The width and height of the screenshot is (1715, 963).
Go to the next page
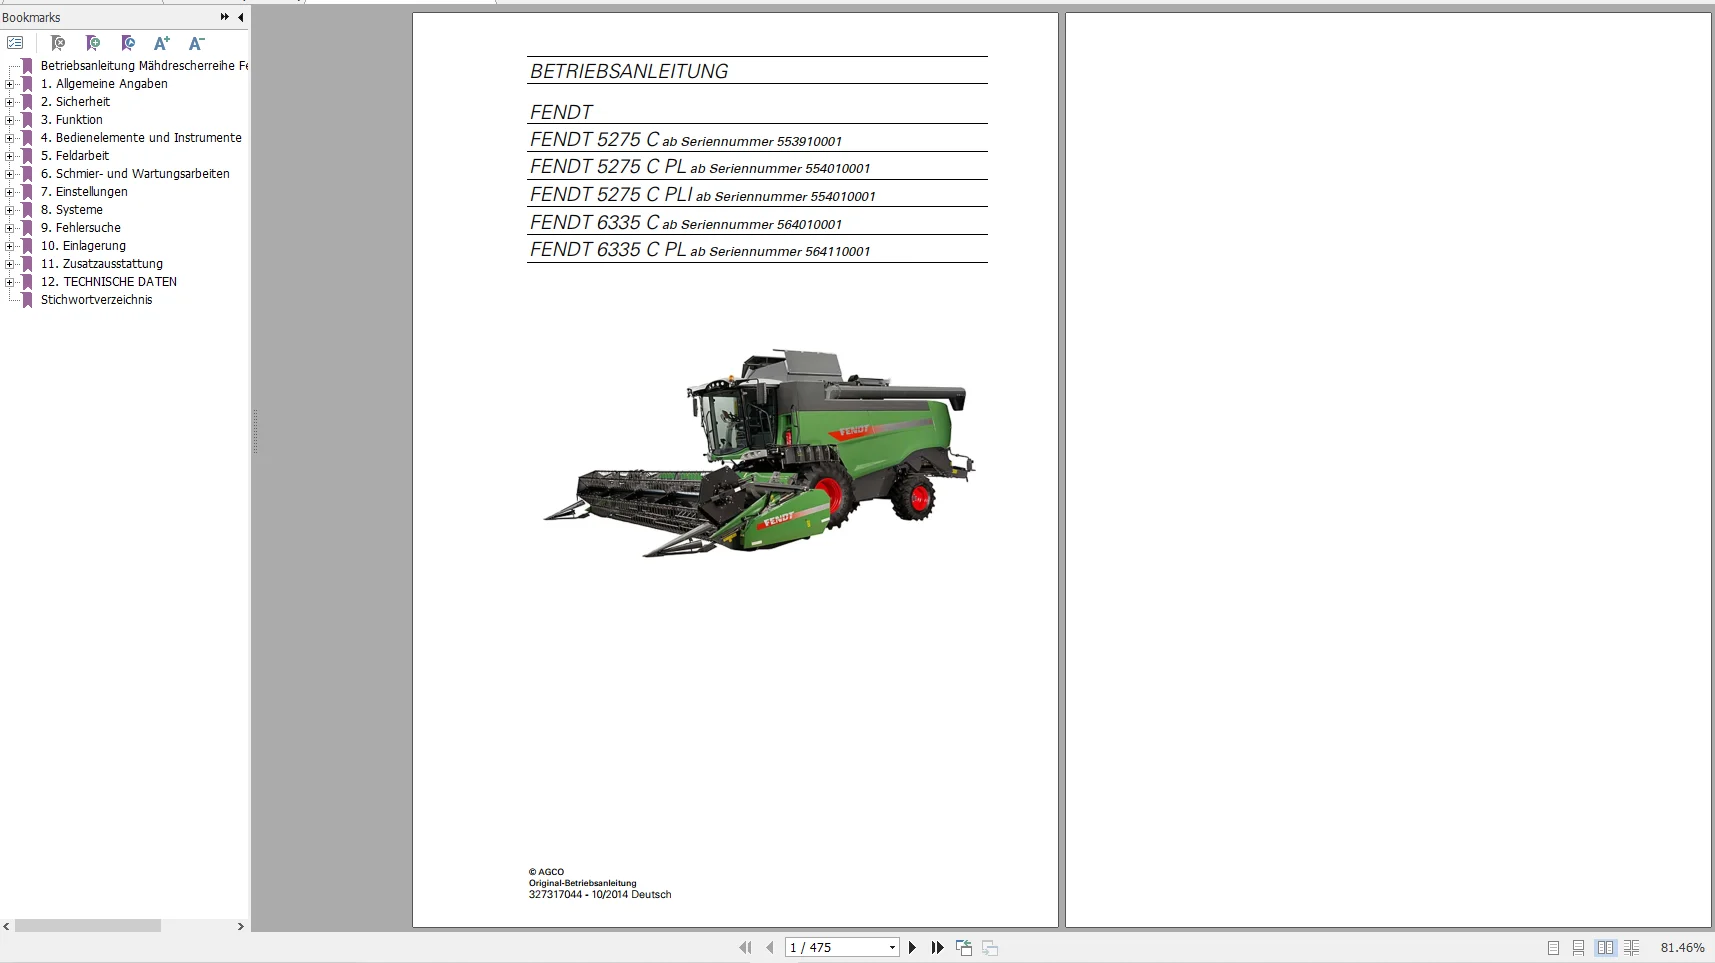tap(912, 947)
